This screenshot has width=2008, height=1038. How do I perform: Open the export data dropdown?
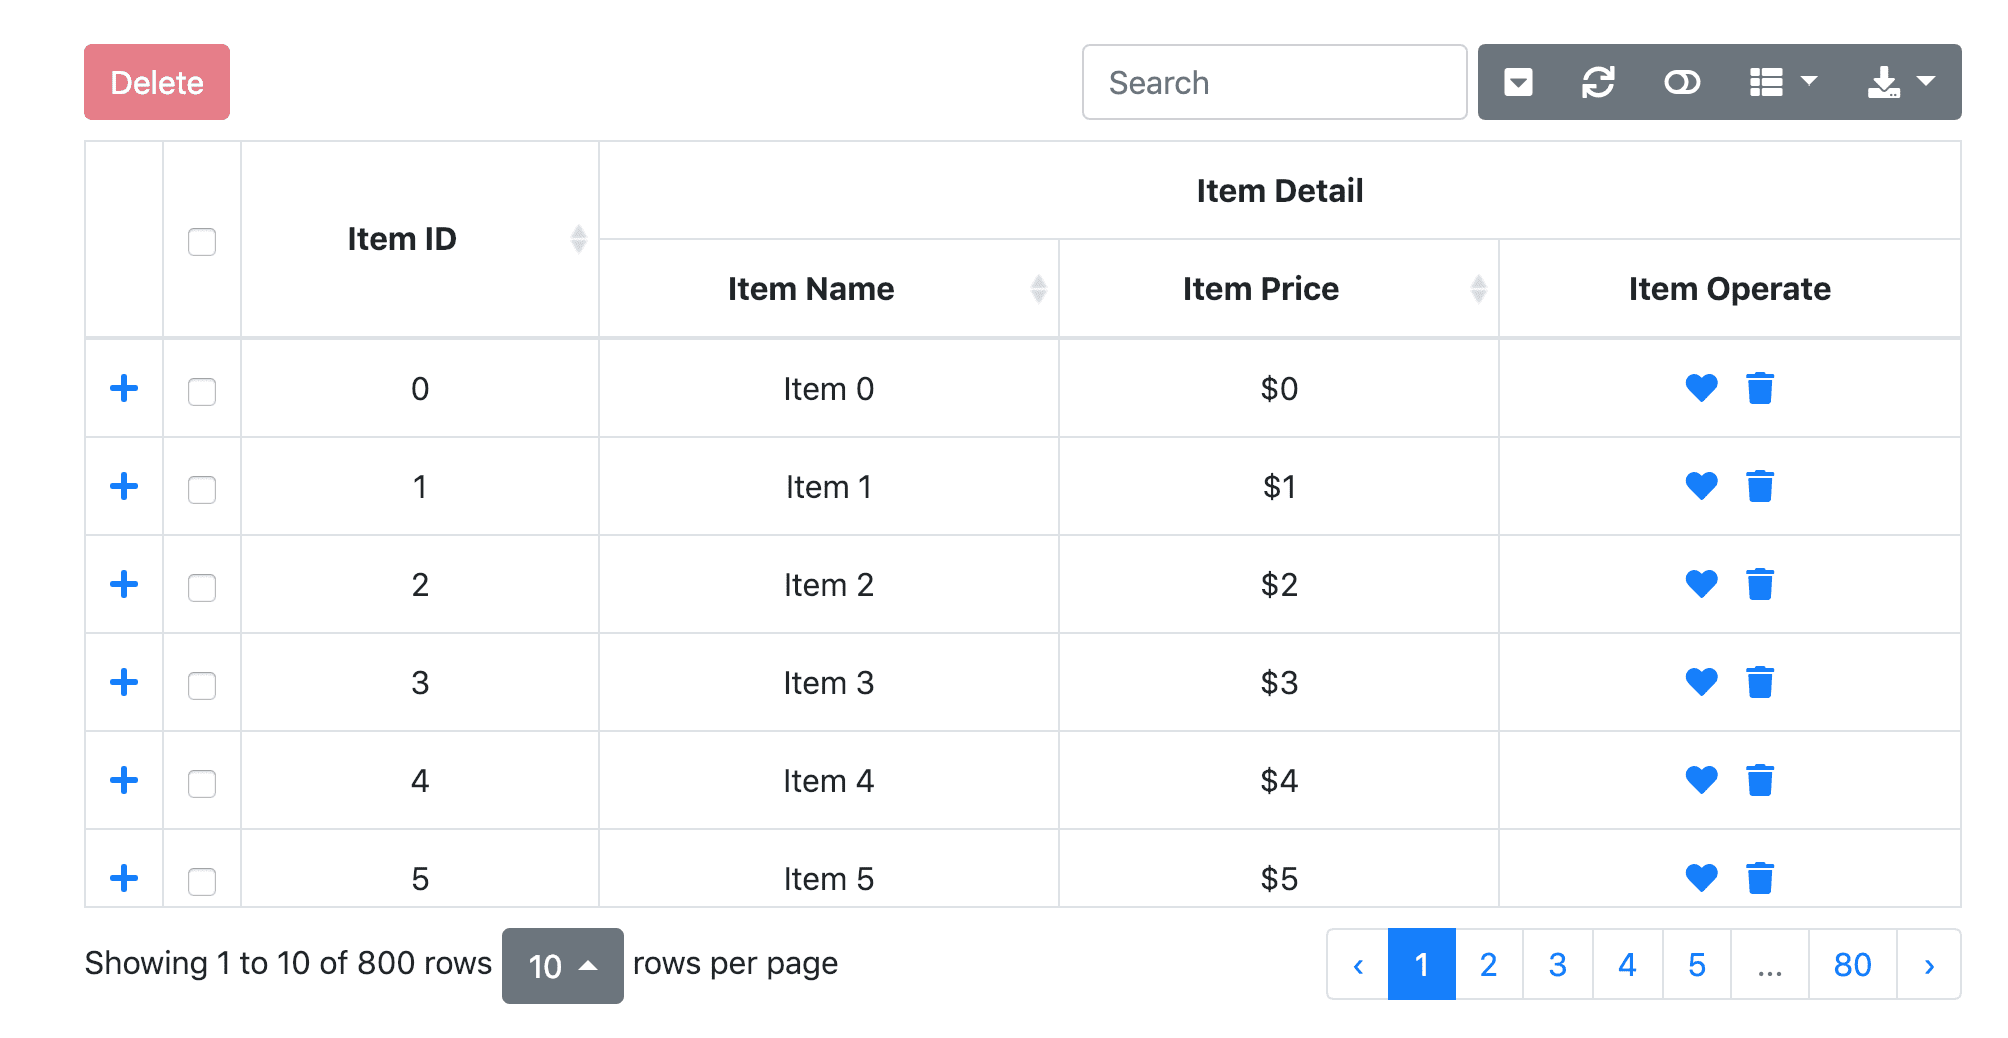[x=1901, y=82]
